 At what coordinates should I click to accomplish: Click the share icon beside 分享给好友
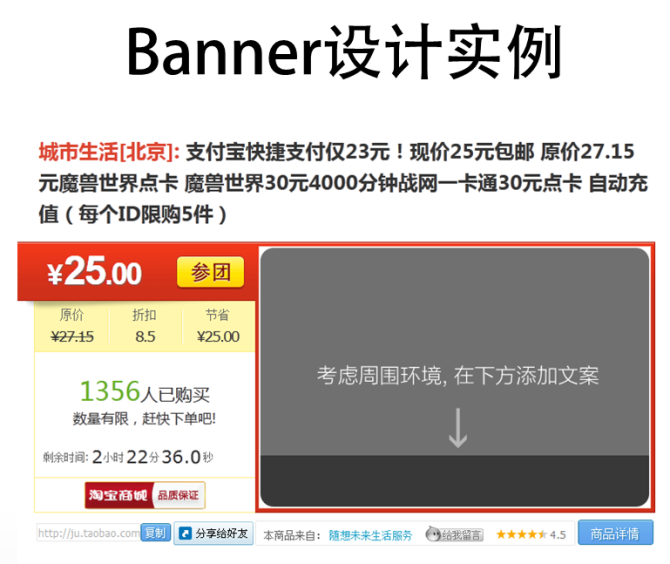pyautogui.click(x=185, y=534)
